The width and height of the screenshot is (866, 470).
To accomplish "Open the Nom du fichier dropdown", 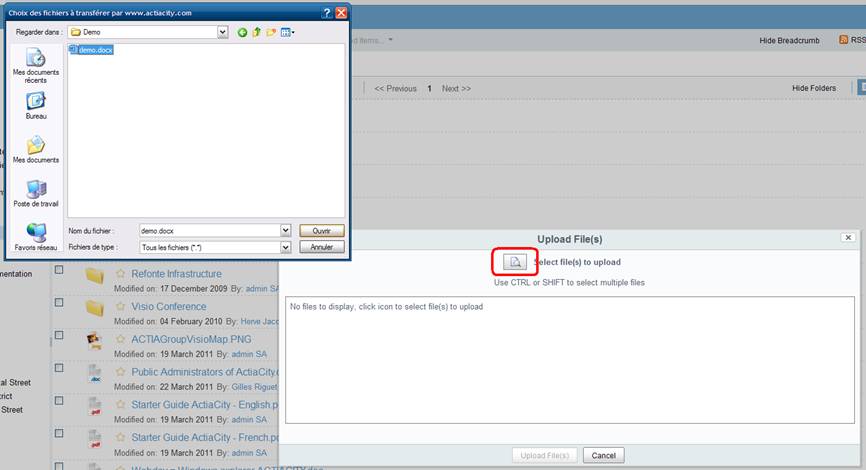I will point(286,230).
